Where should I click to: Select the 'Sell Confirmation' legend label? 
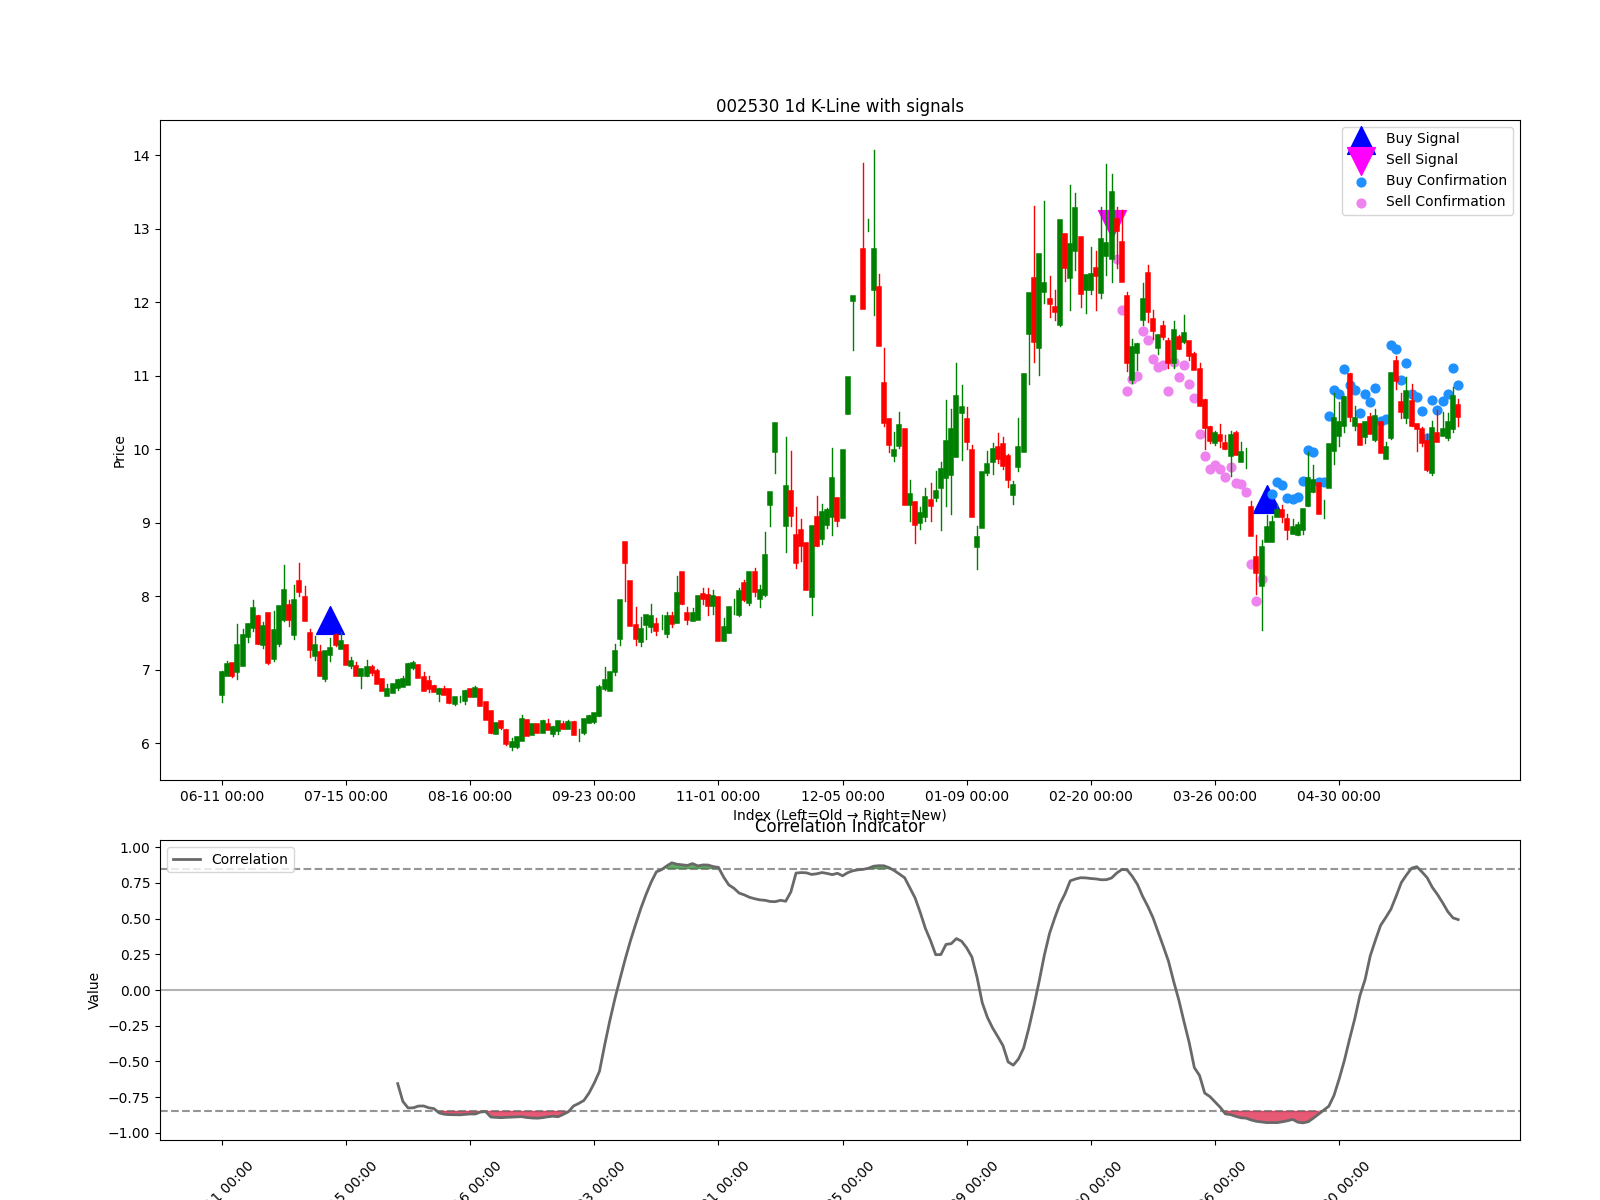[1445, 201]
